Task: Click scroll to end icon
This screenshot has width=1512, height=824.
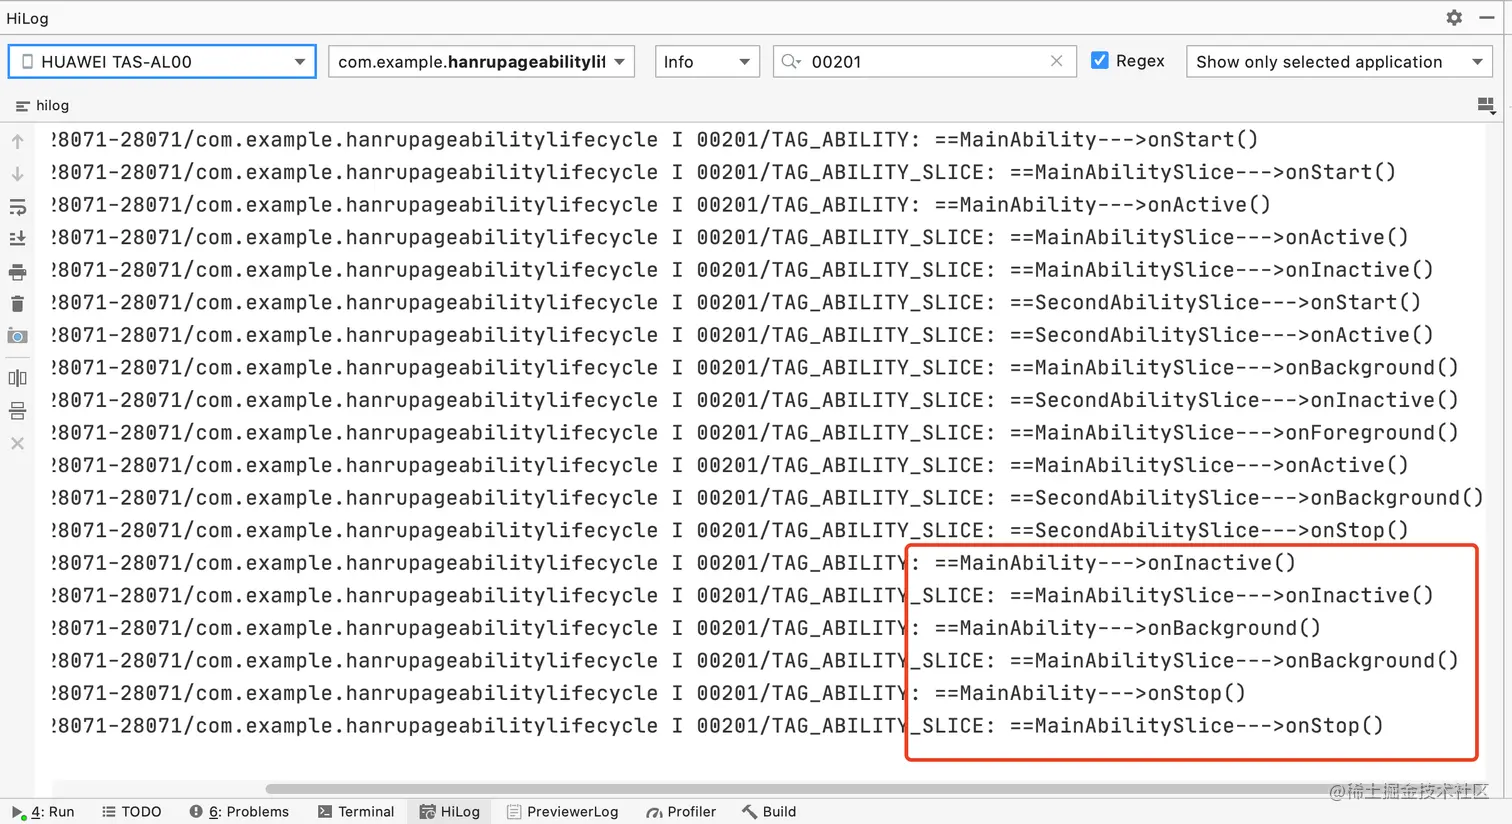Action: [18, 239]
